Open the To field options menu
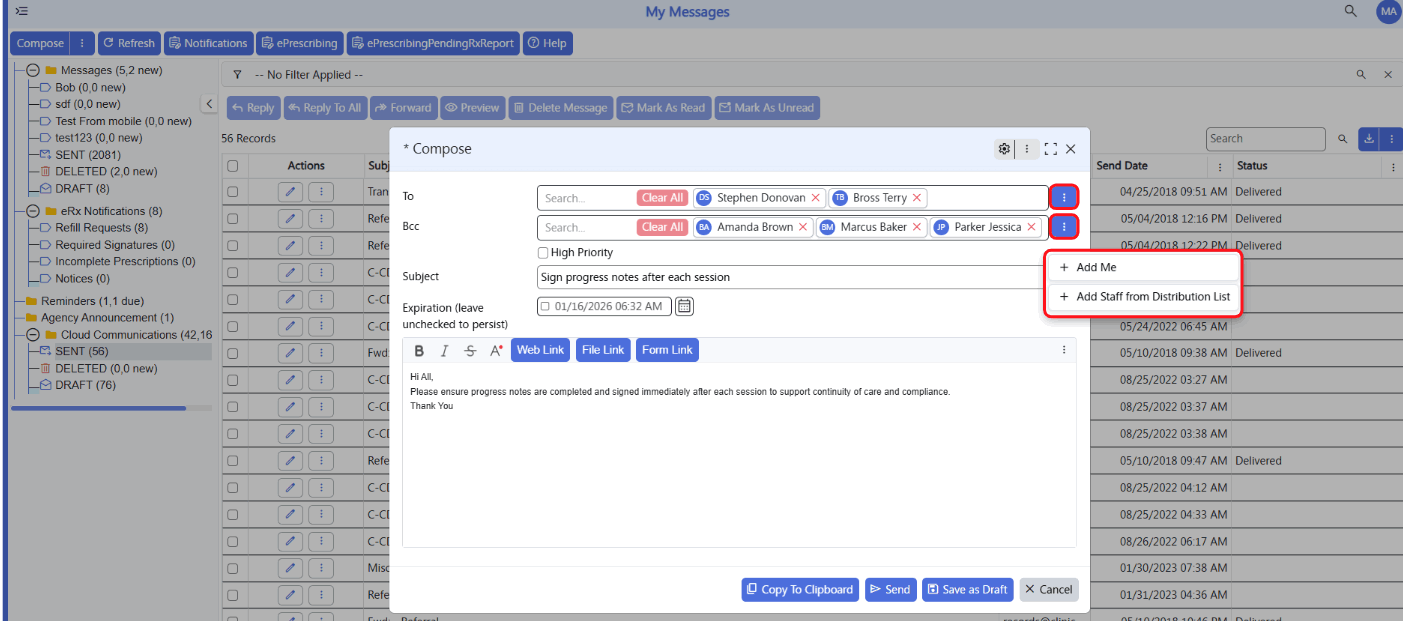This screenshot has height=621, width=1403. click(x=1064, y=198)
